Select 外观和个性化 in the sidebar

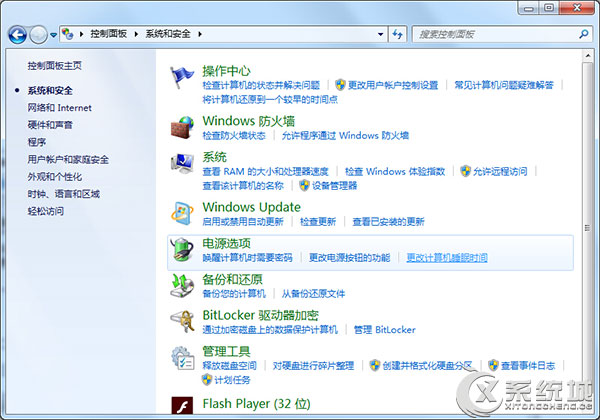click(x=55, y=177)
